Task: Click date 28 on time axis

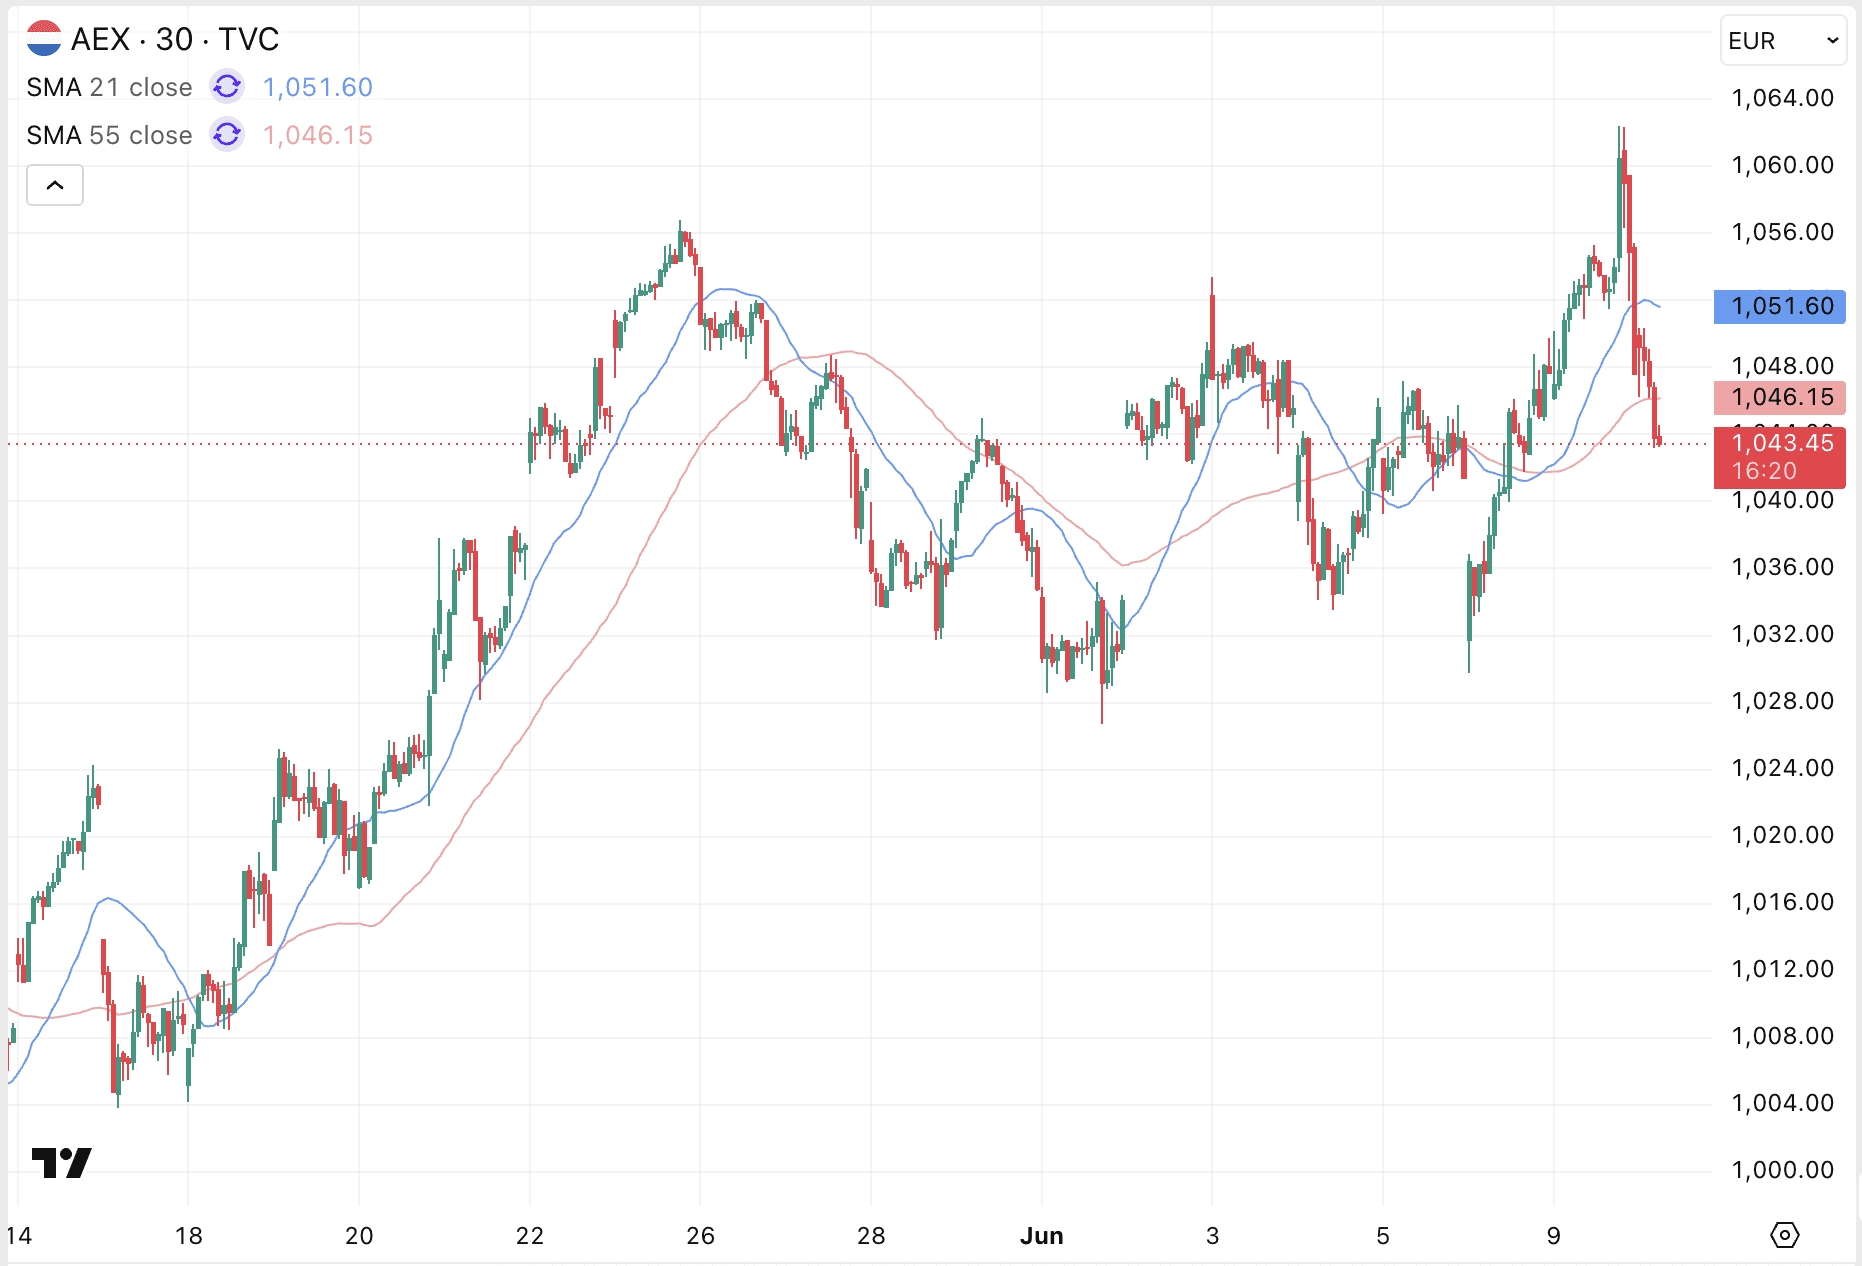Action: 871,1236
